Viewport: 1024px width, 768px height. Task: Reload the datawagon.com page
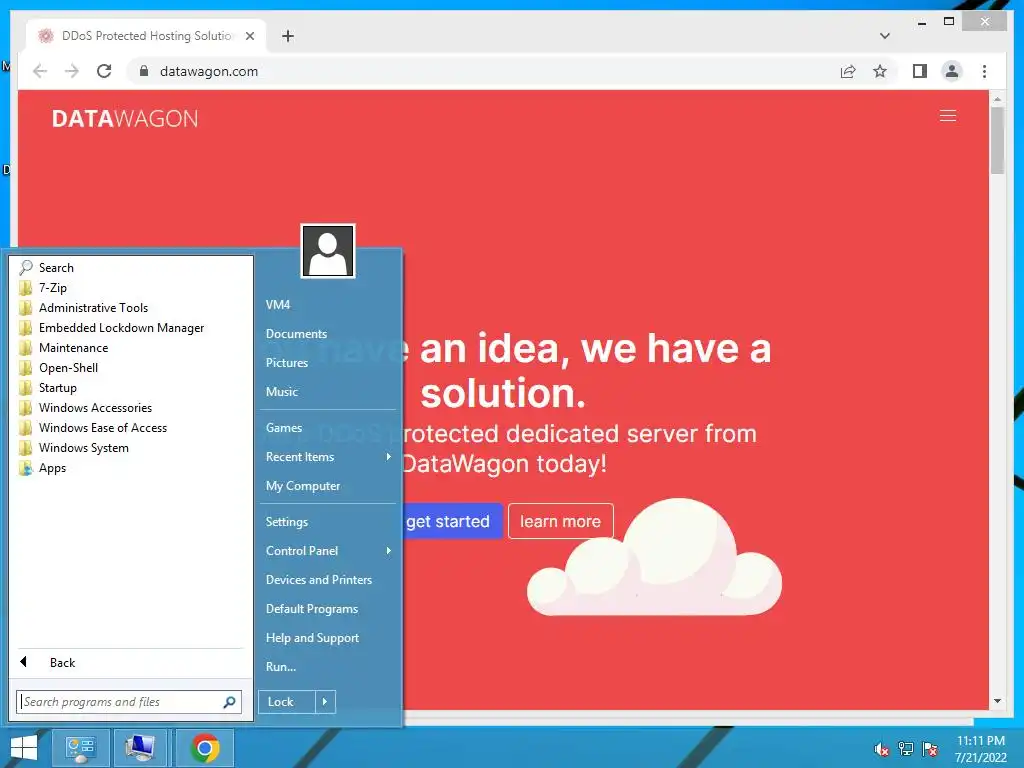click(104, 71)
